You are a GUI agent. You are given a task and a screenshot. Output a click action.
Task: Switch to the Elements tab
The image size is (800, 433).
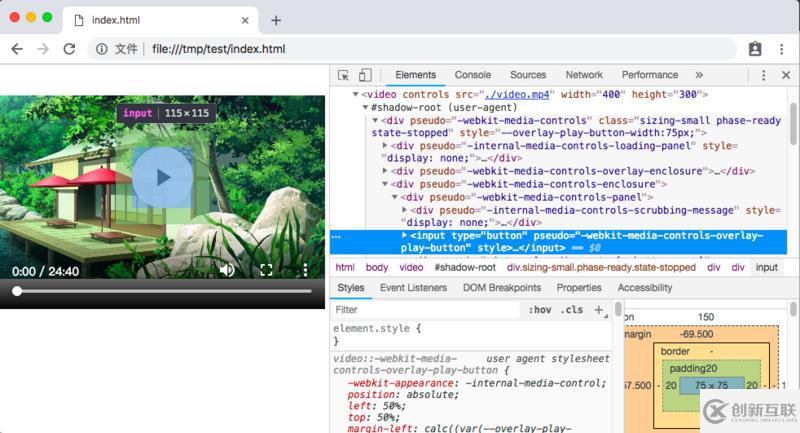tap(415, 75)
